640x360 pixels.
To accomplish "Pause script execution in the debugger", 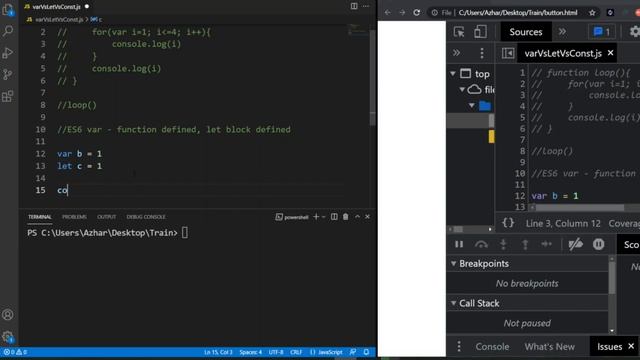I will tap(459, 244).
